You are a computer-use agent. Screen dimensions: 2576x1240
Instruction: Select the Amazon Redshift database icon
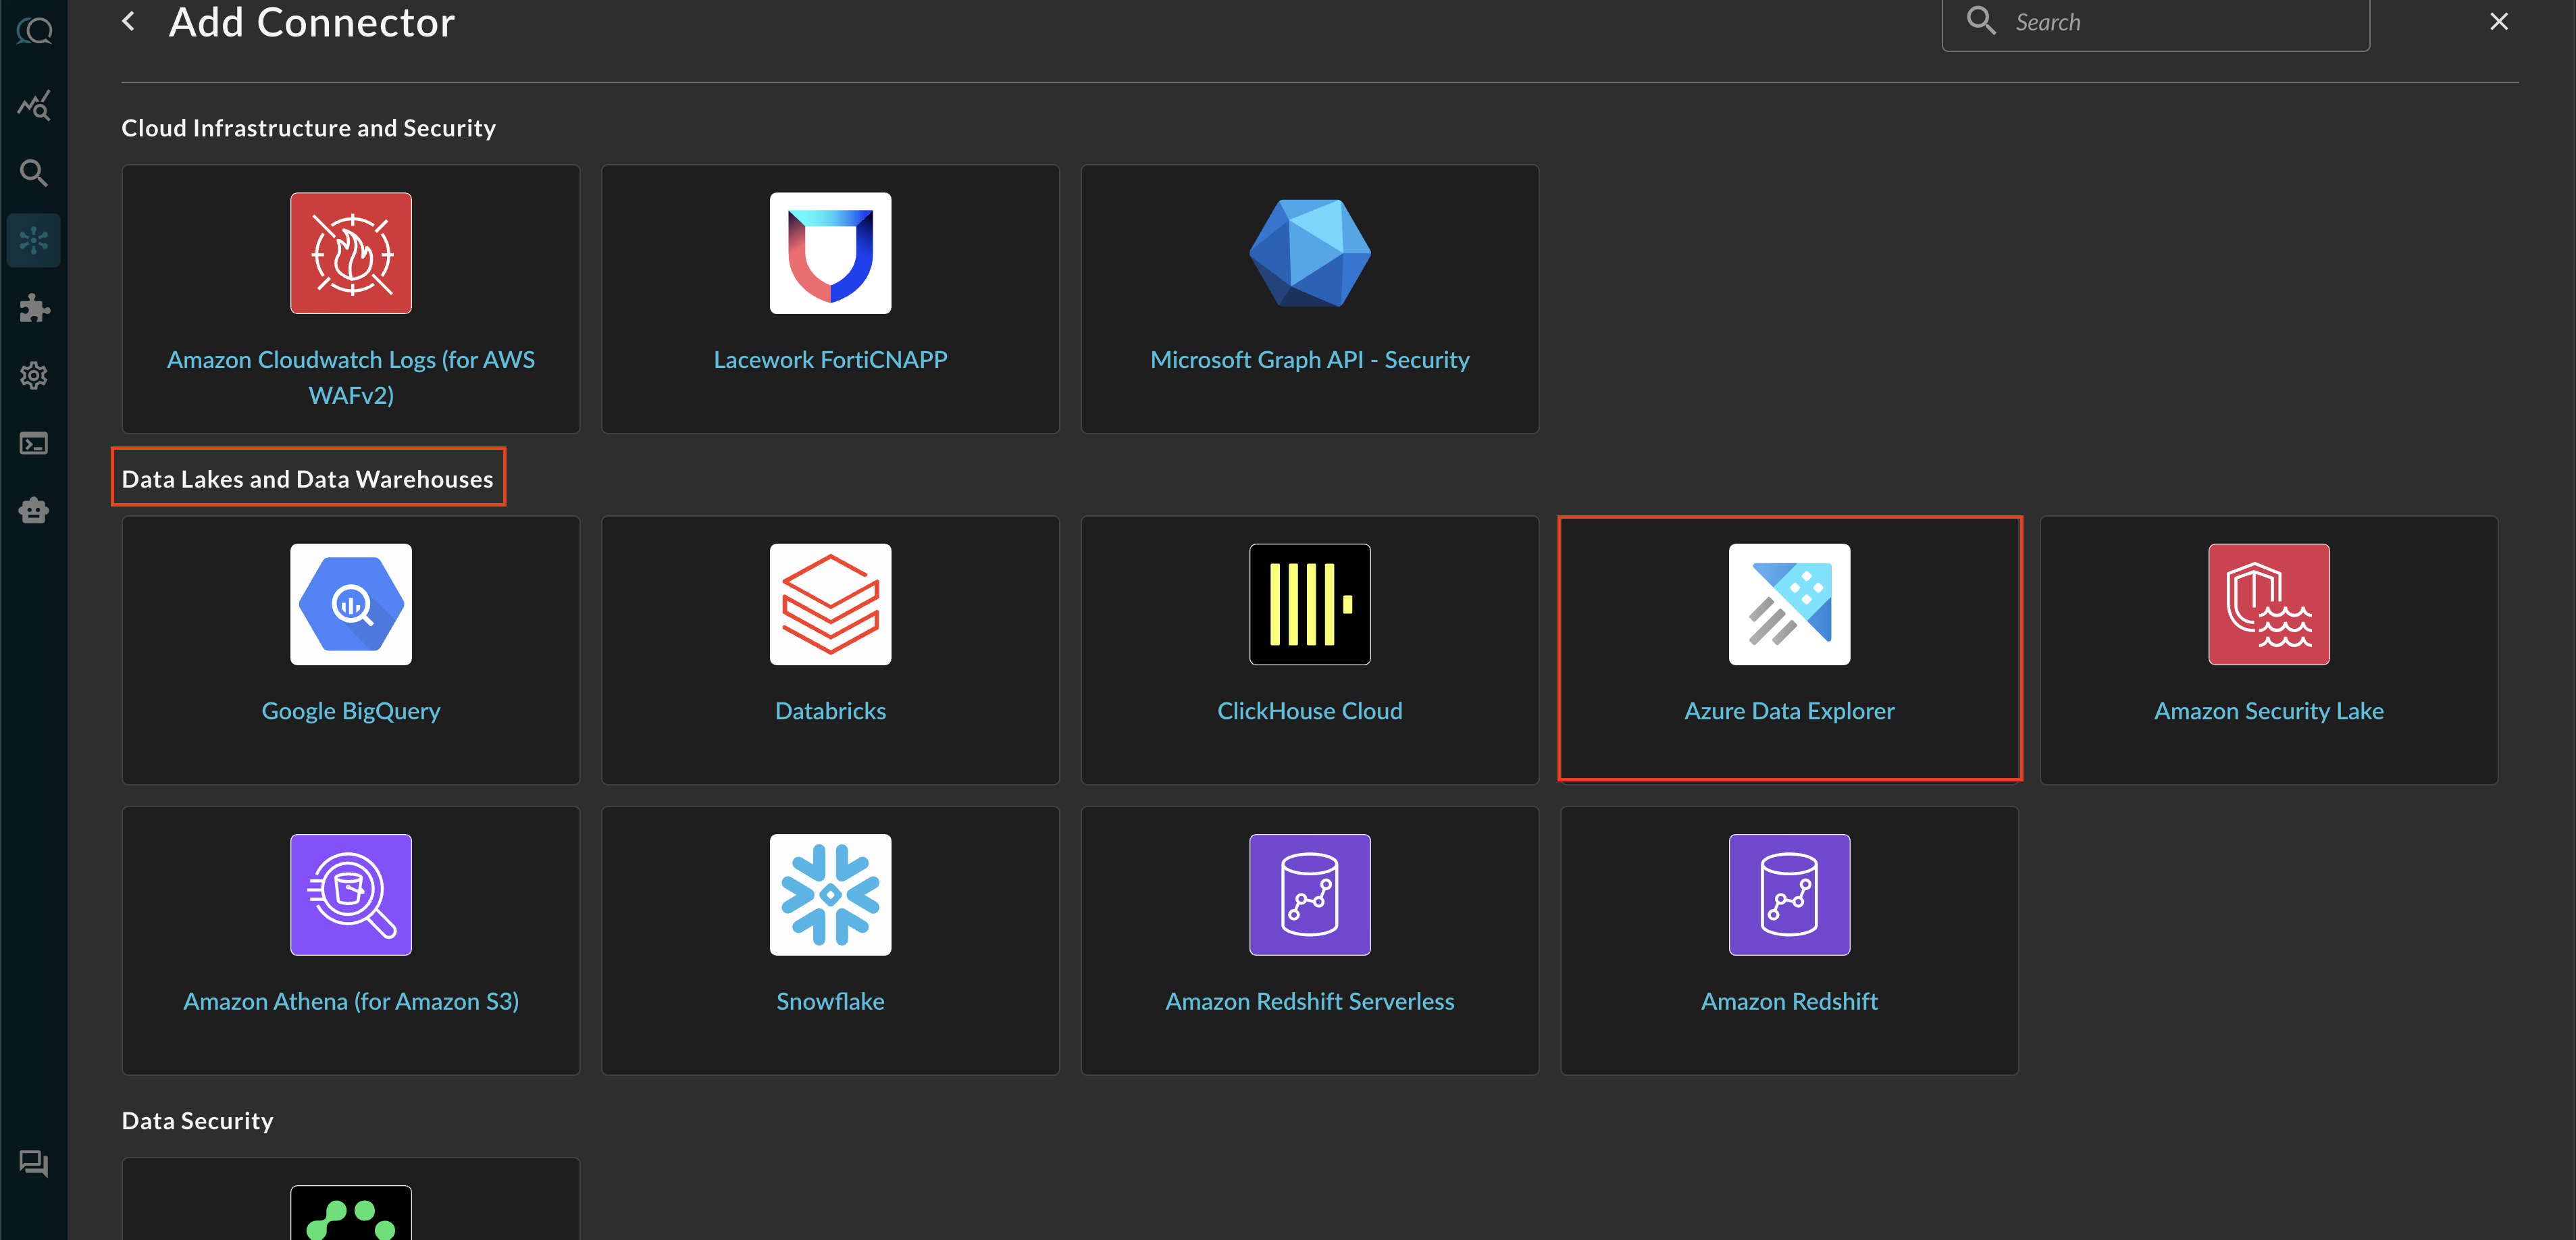1789,894
